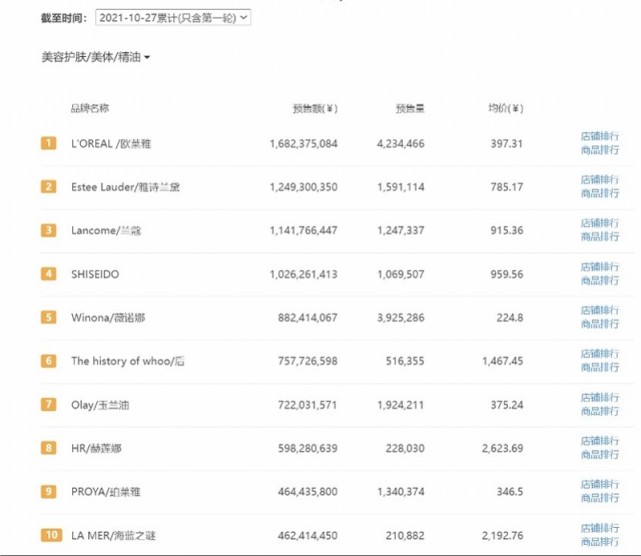Open 店铺排行 for PROYA row

click(600, 484)
